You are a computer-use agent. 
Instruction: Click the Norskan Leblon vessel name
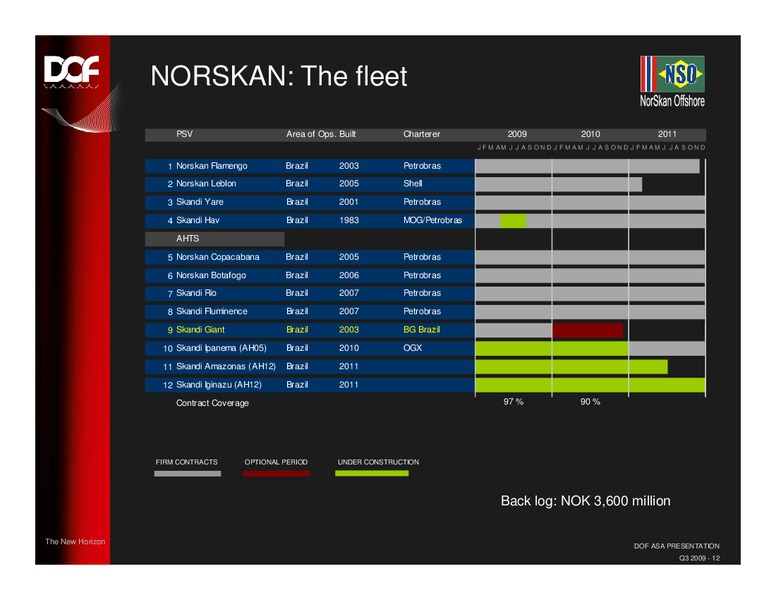[206, 184]
